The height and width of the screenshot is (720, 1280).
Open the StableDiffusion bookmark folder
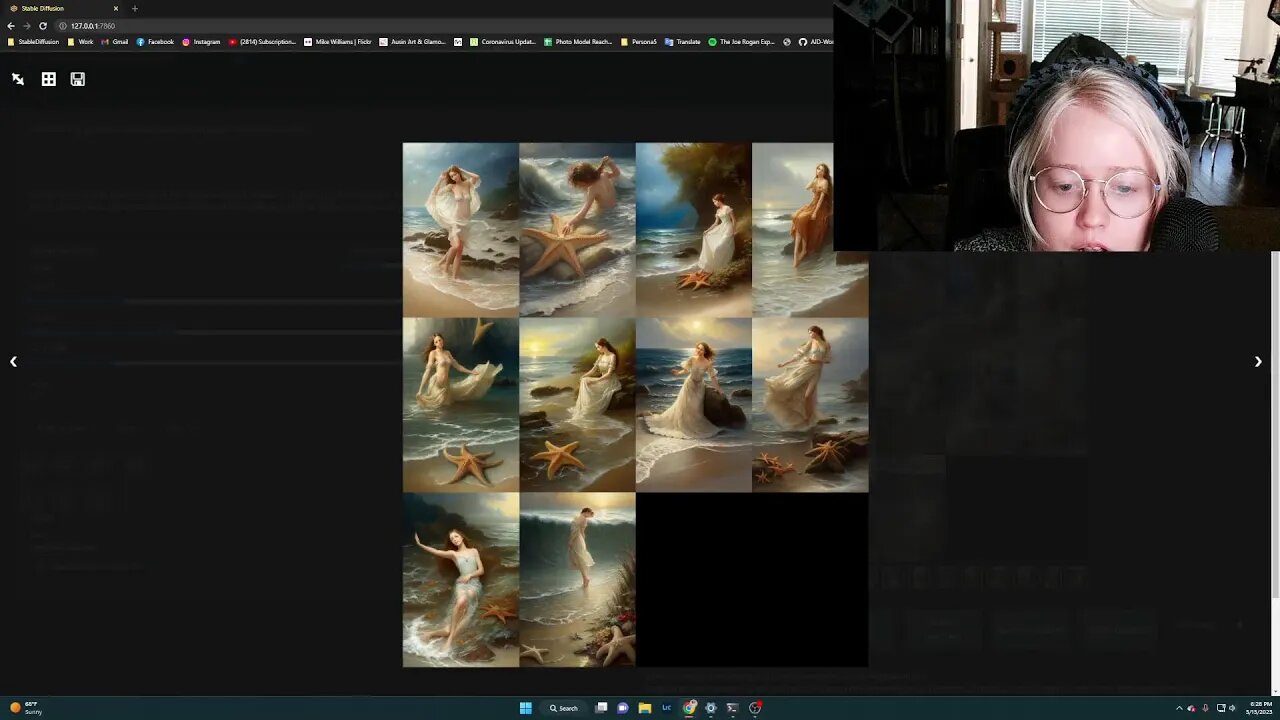tap(33, 42)
